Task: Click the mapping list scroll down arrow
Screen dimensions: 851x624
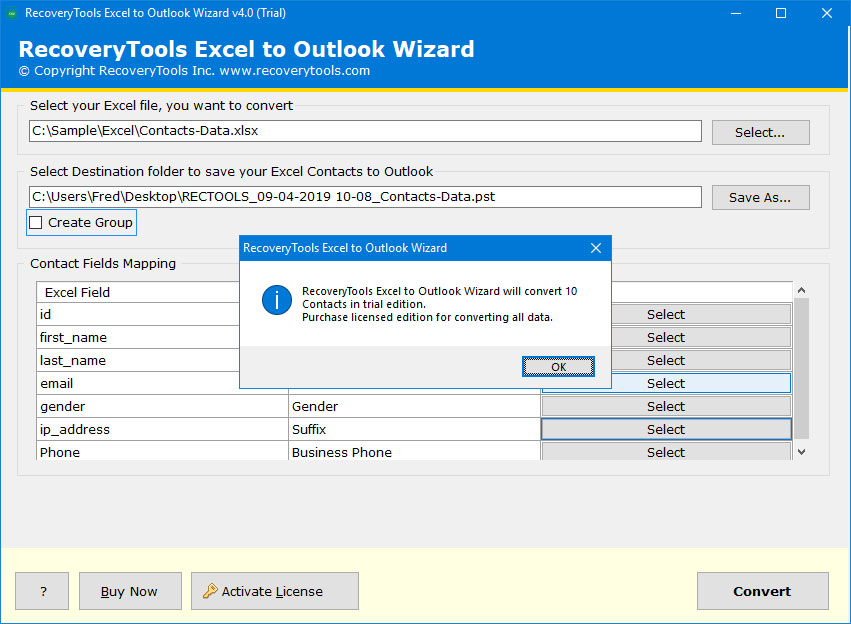Action: [801, 452]
